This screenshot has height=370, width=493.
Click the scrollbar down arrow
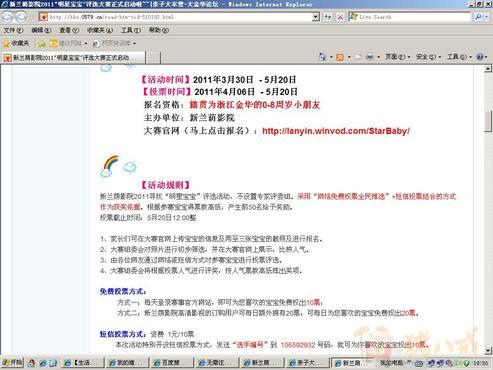(488, 351)
